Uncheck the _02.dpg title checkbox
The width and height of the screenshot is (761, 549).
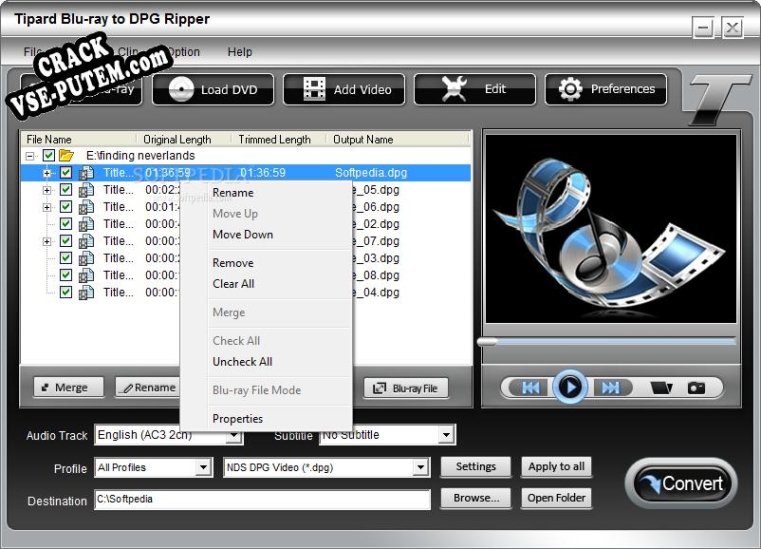66,224
